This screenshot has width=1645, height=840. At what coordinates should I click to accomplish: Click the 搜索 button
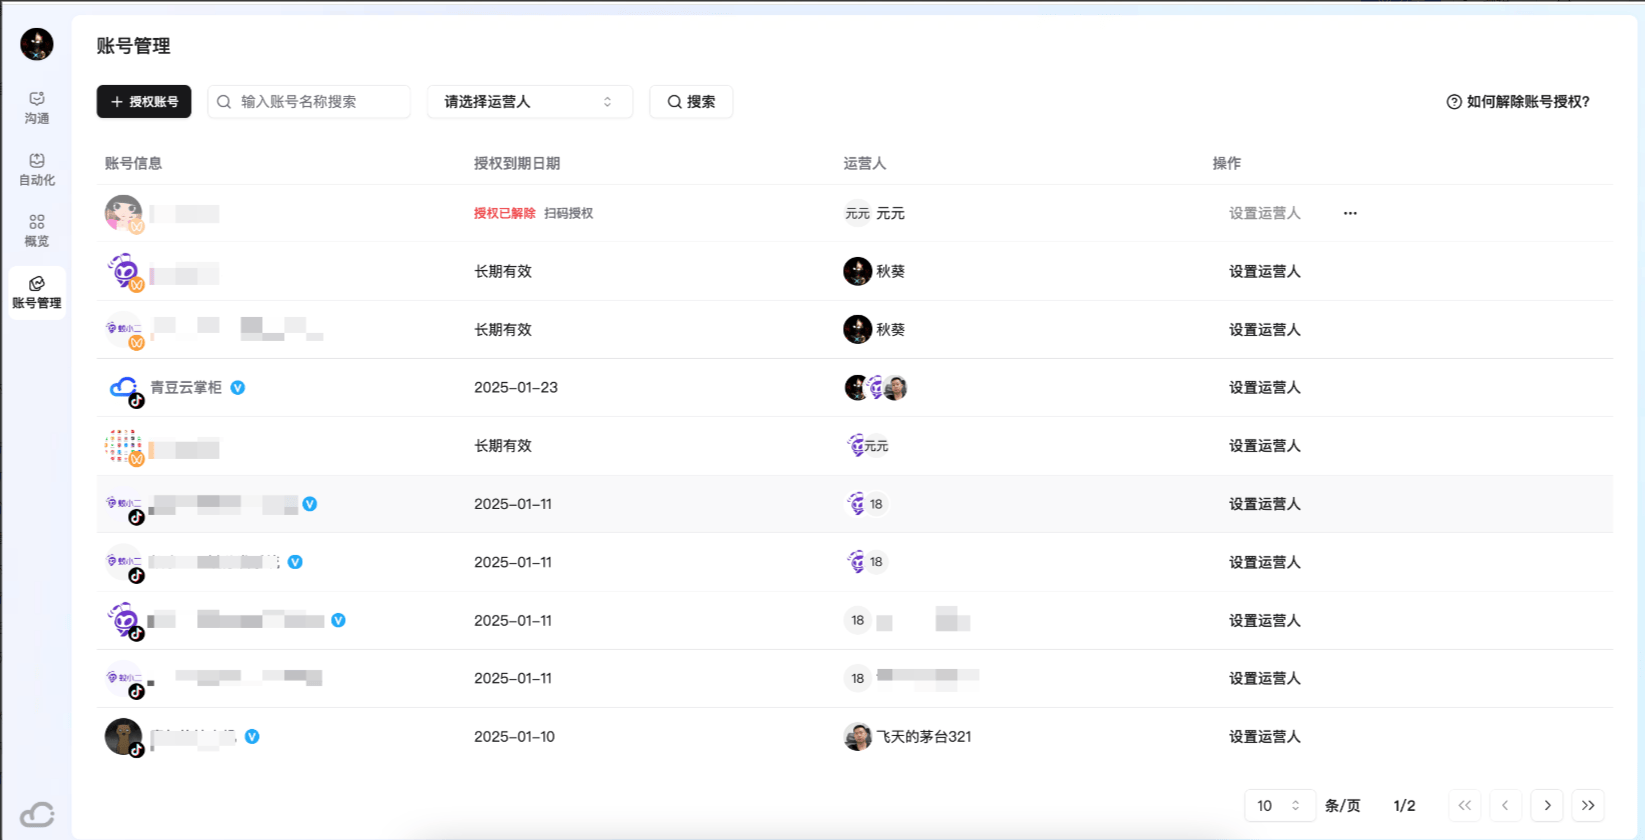[x=691, y=102]
